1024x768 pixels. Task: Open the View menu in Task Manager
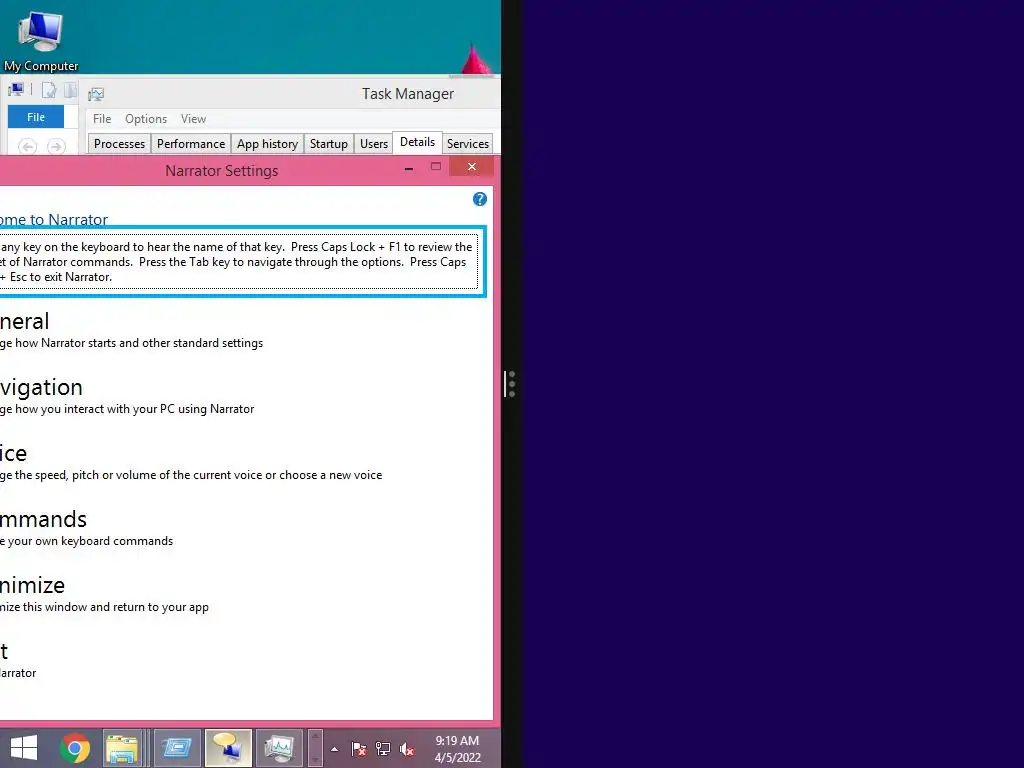[x=193, y=119]
